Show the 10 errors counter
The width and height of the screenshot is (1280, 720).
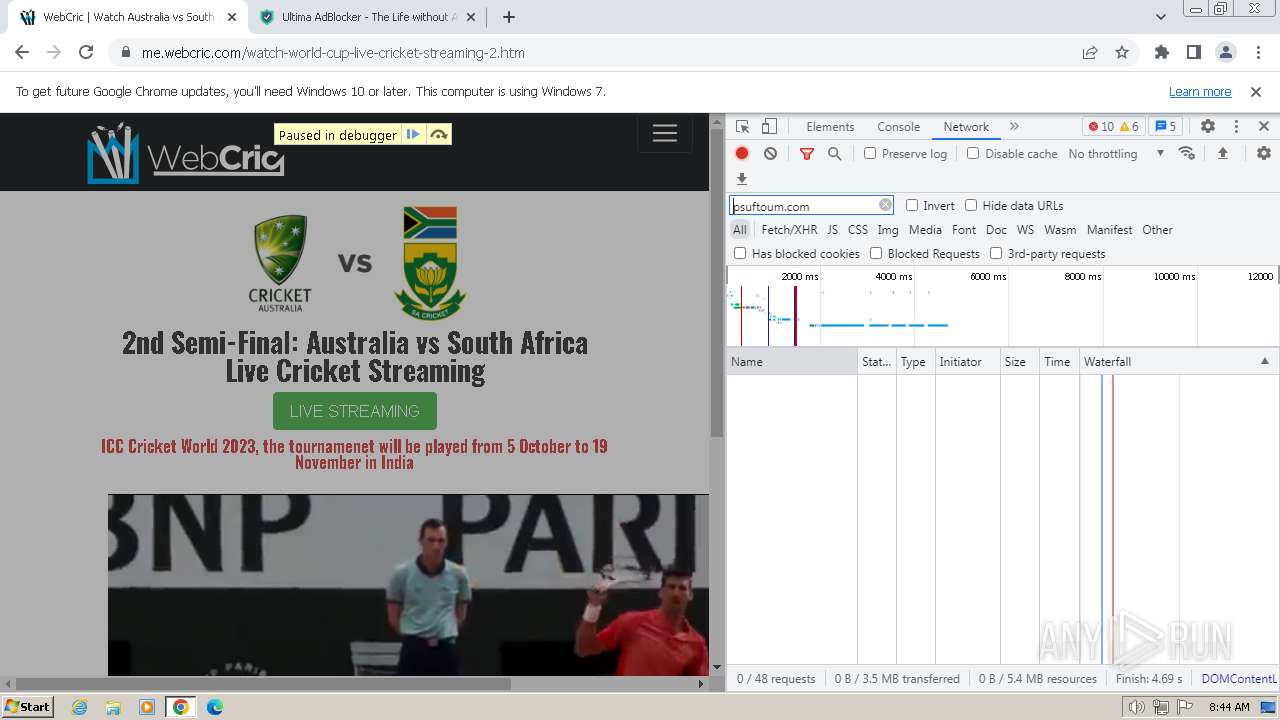(x=1100, y=127)
